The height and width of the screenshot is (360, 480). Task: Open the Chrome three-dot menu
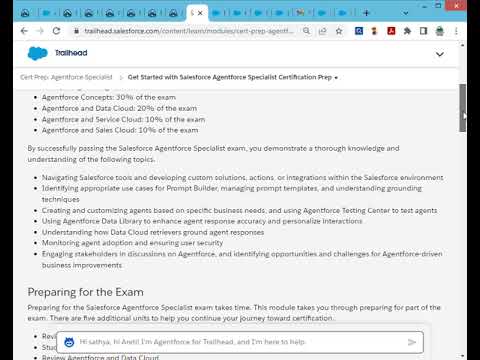pyautogui.click(x=456, y=31)
